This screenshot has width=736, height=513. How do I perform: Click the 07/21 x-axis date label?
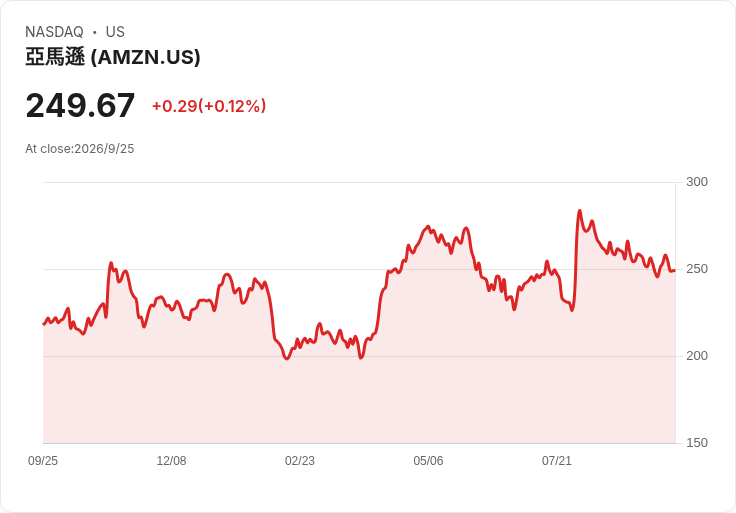(x=557, y=461)
